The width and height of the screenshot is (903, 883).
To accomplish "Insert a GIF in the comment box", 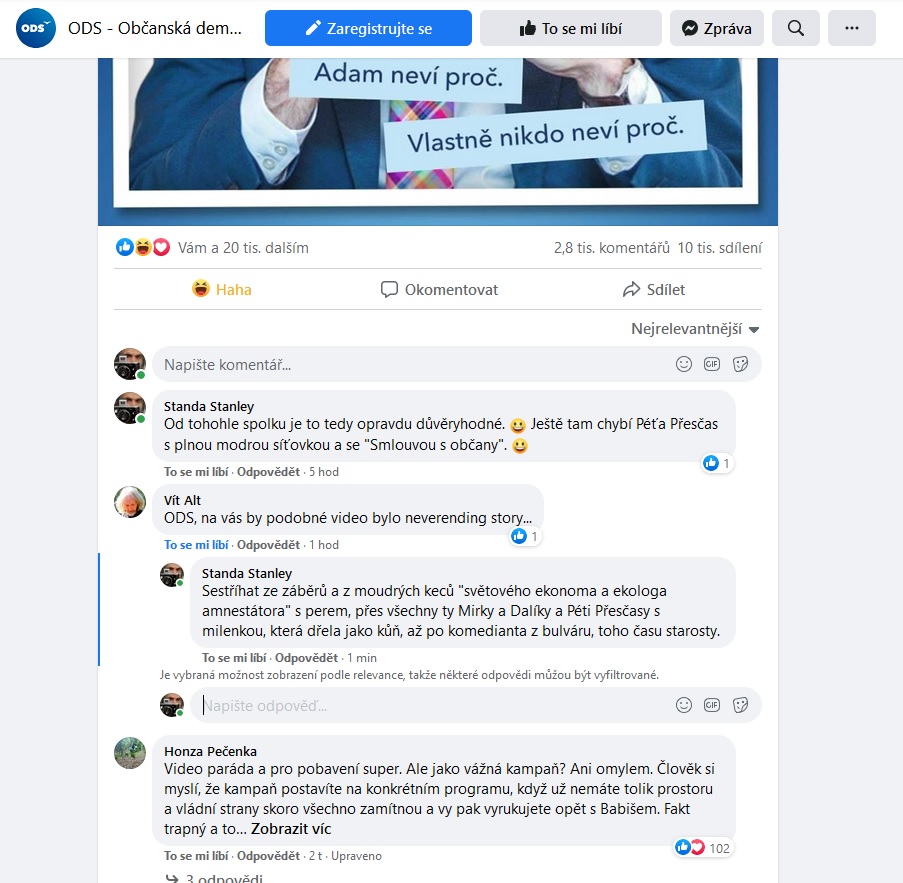I will click(712, 364).
